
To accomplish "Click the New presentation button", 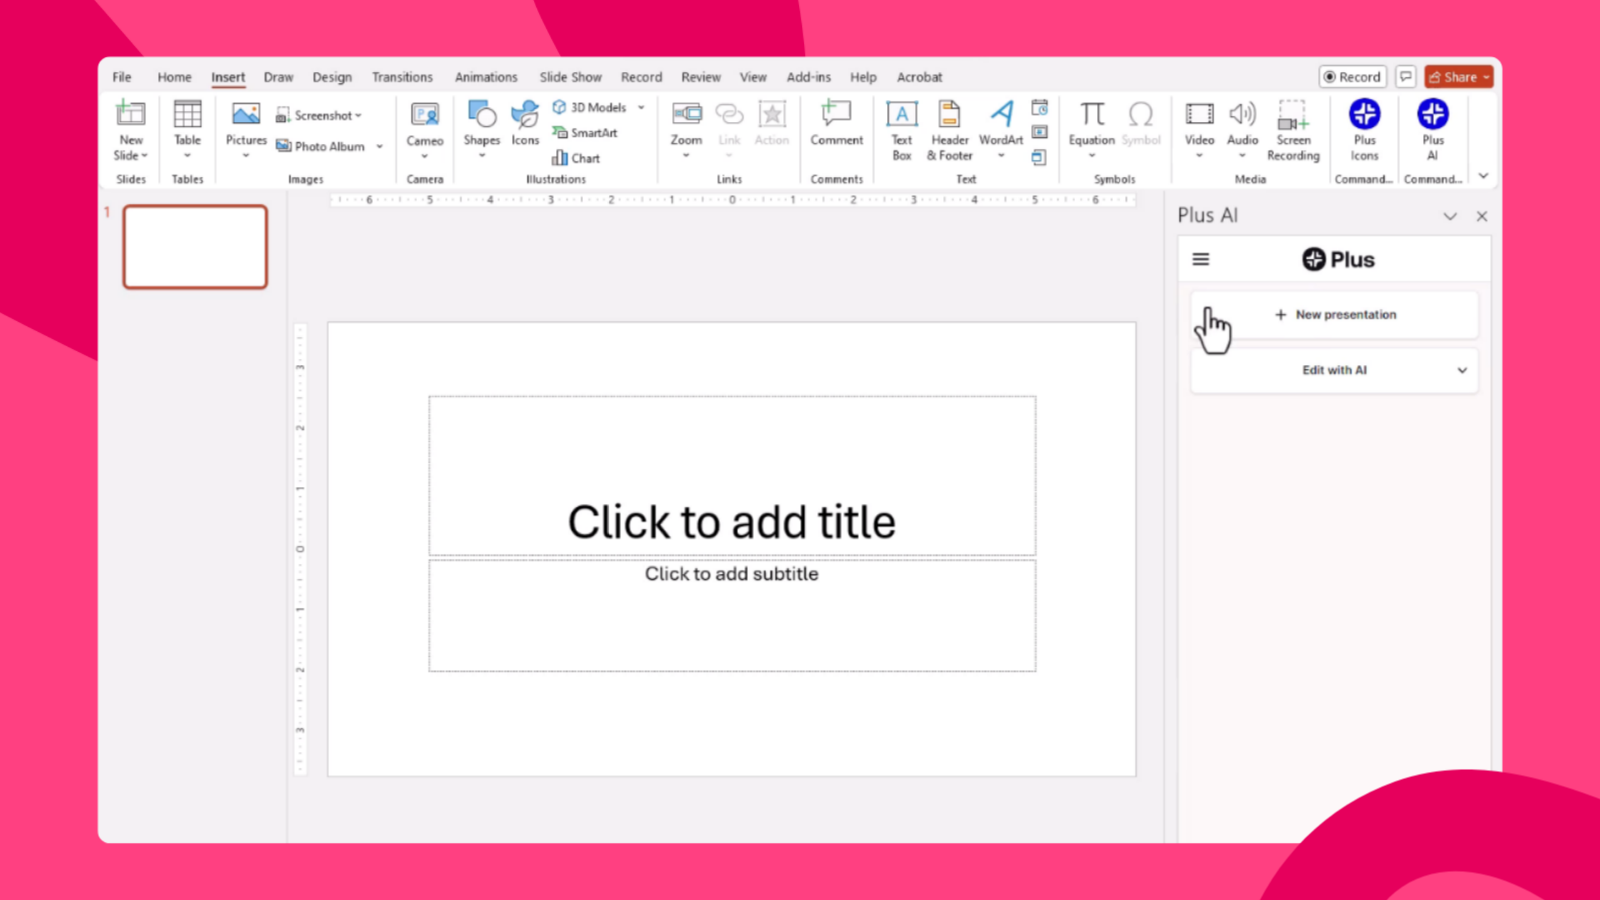I will pos(1336,314).
